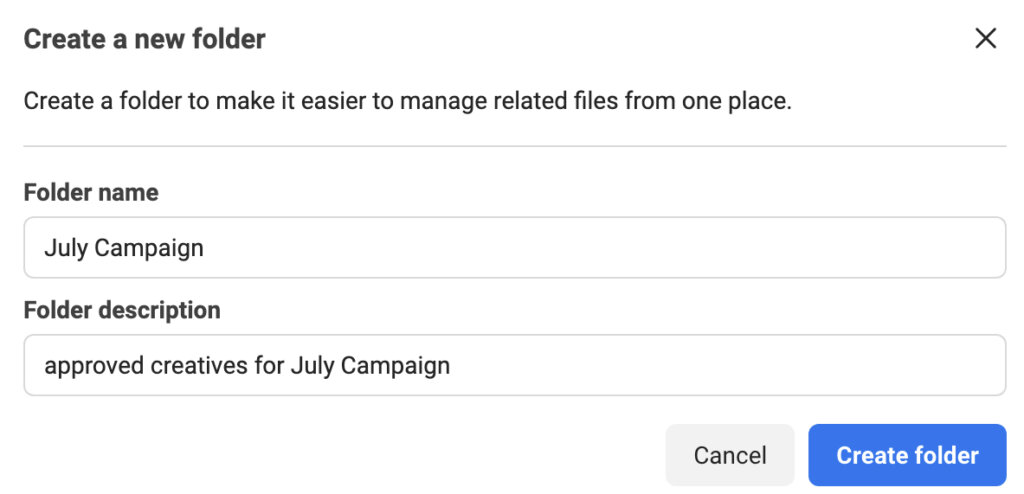The image size is (1024, 494).
Task: Click into the Folder description field
Action: (514, 365)
